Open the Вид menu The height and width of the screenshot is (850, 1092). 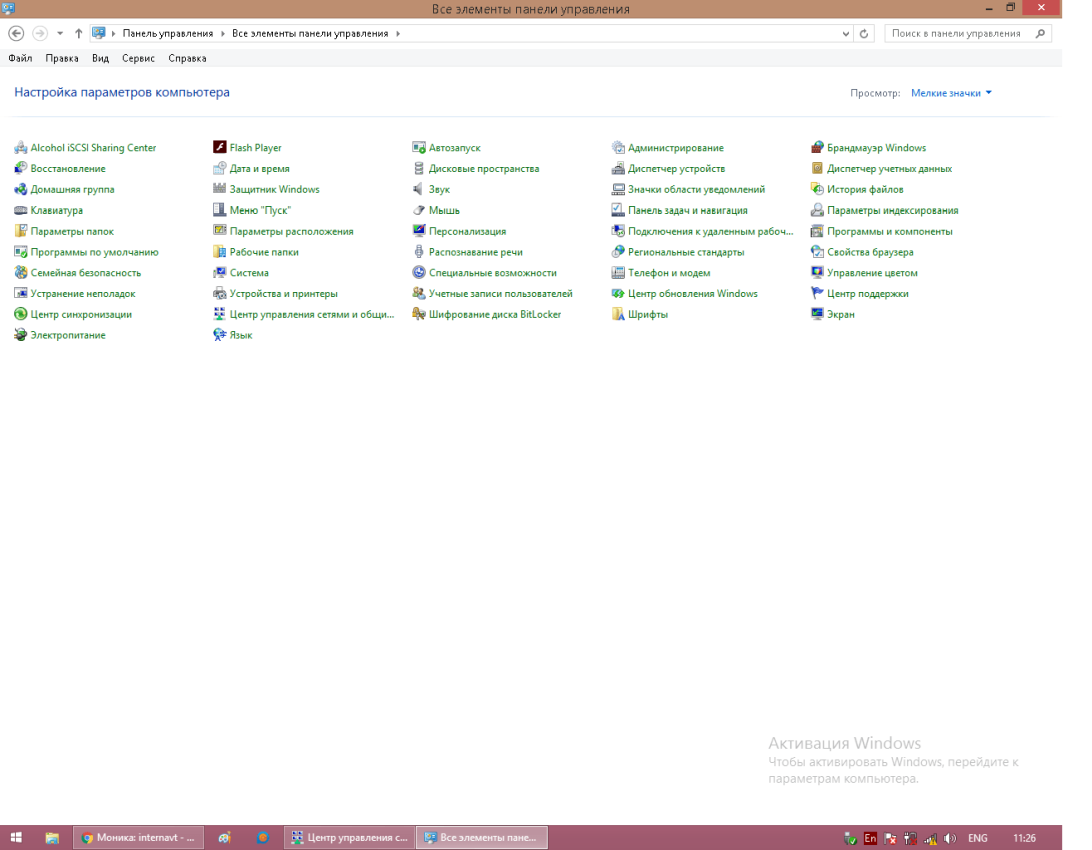100,59
